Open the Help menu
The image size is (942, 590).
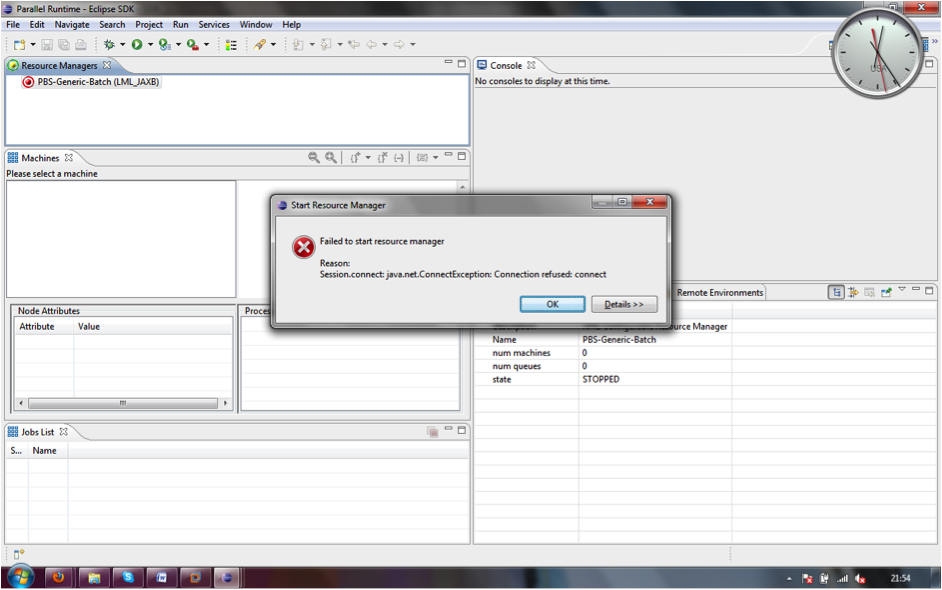coord(291,25)
